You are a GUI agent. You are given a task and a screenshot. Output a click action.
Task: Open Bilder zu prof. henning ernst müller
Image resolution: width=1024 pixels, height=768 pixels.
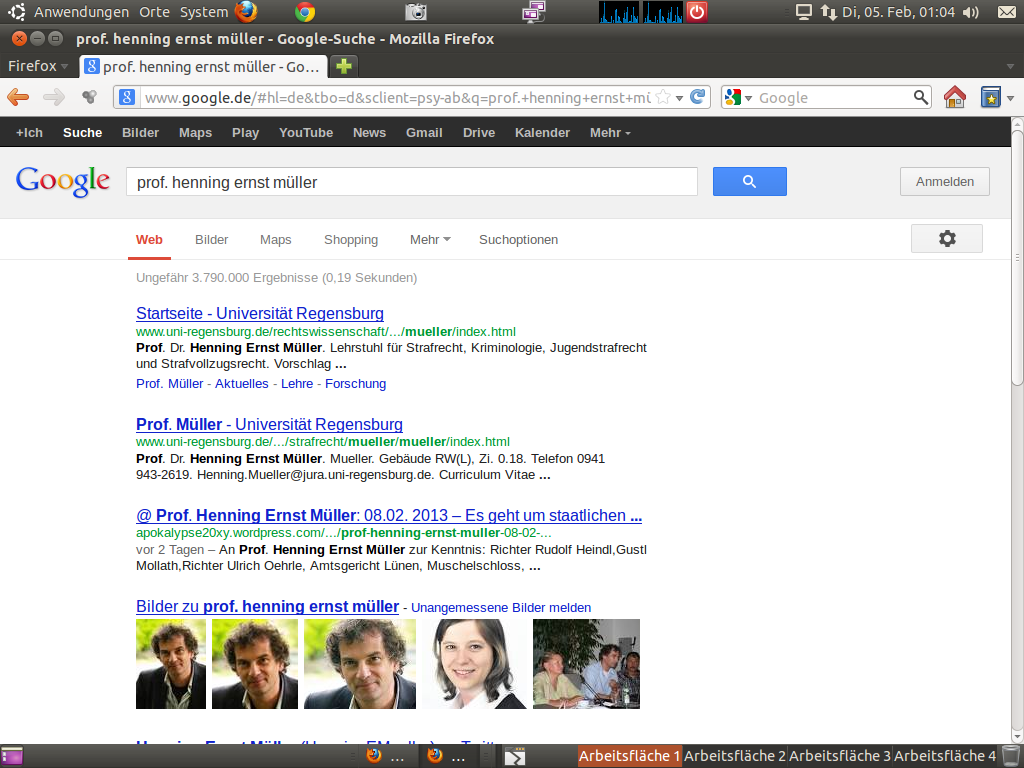click(267, 607)
